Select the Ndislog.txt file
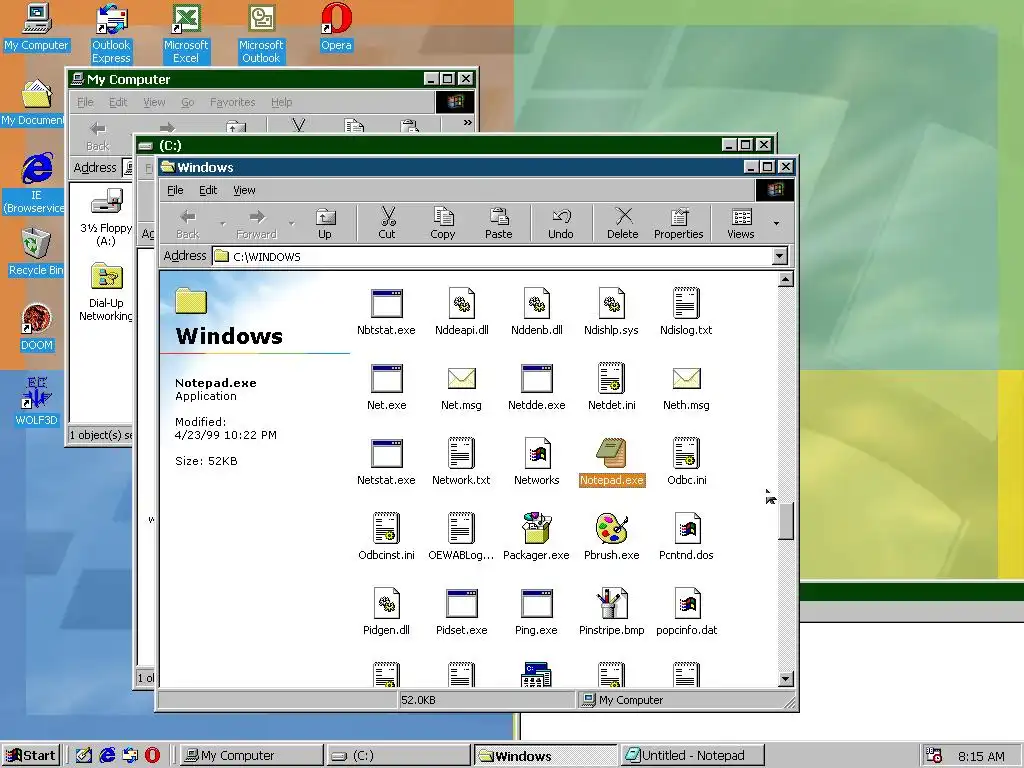 click(686, 312)
